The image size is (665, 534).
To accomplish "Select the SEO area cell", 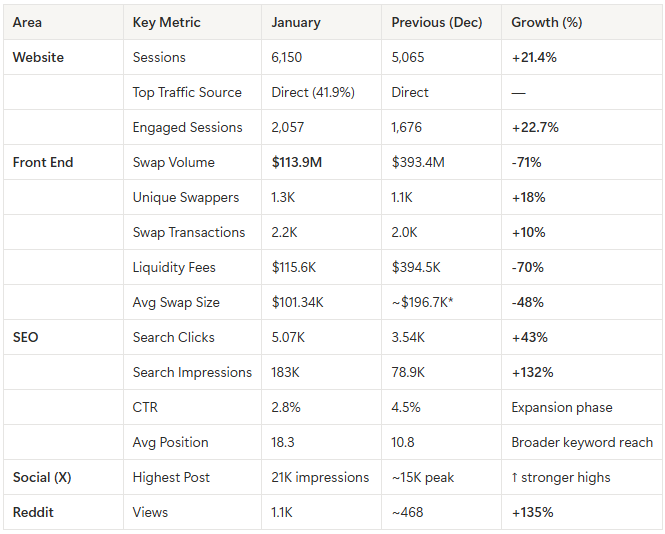I will (x=26, y=337).
